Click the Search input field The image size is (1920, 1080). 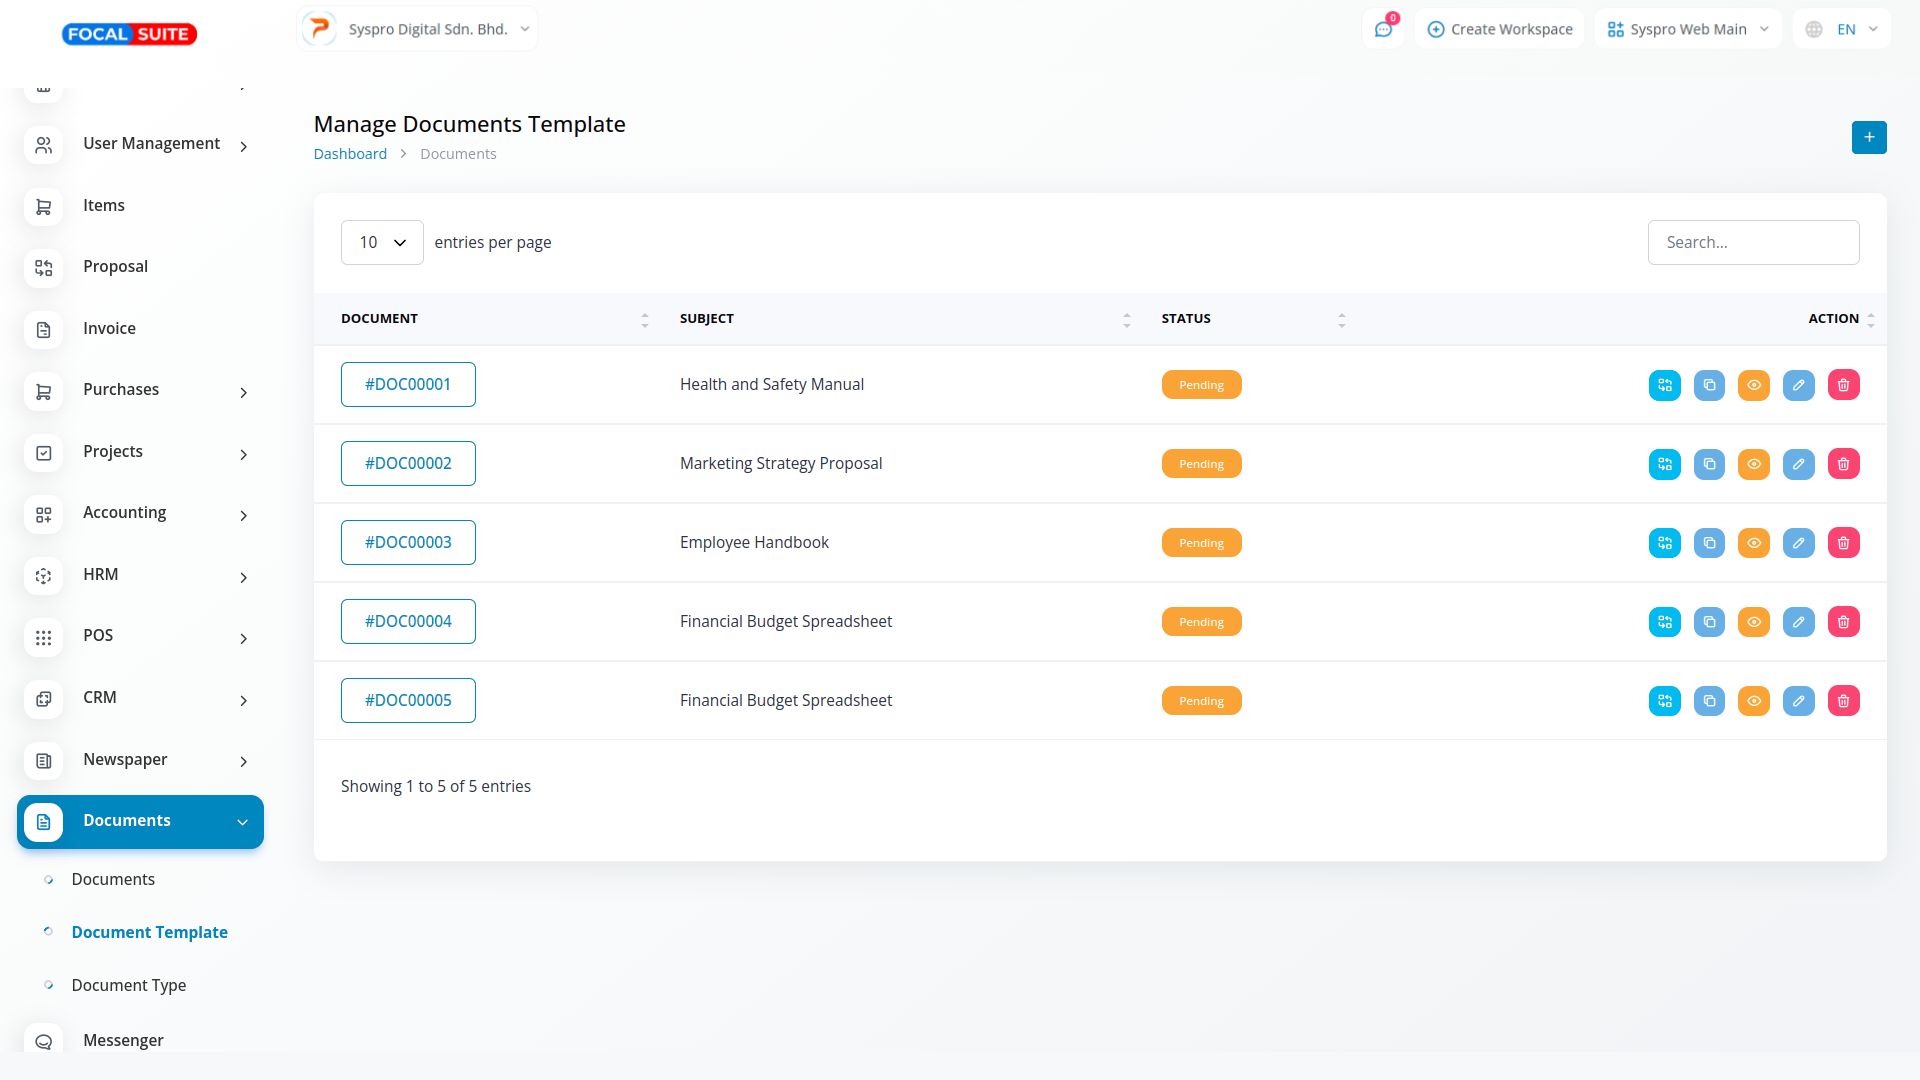pyautogui.click(x=1752, y=242)
